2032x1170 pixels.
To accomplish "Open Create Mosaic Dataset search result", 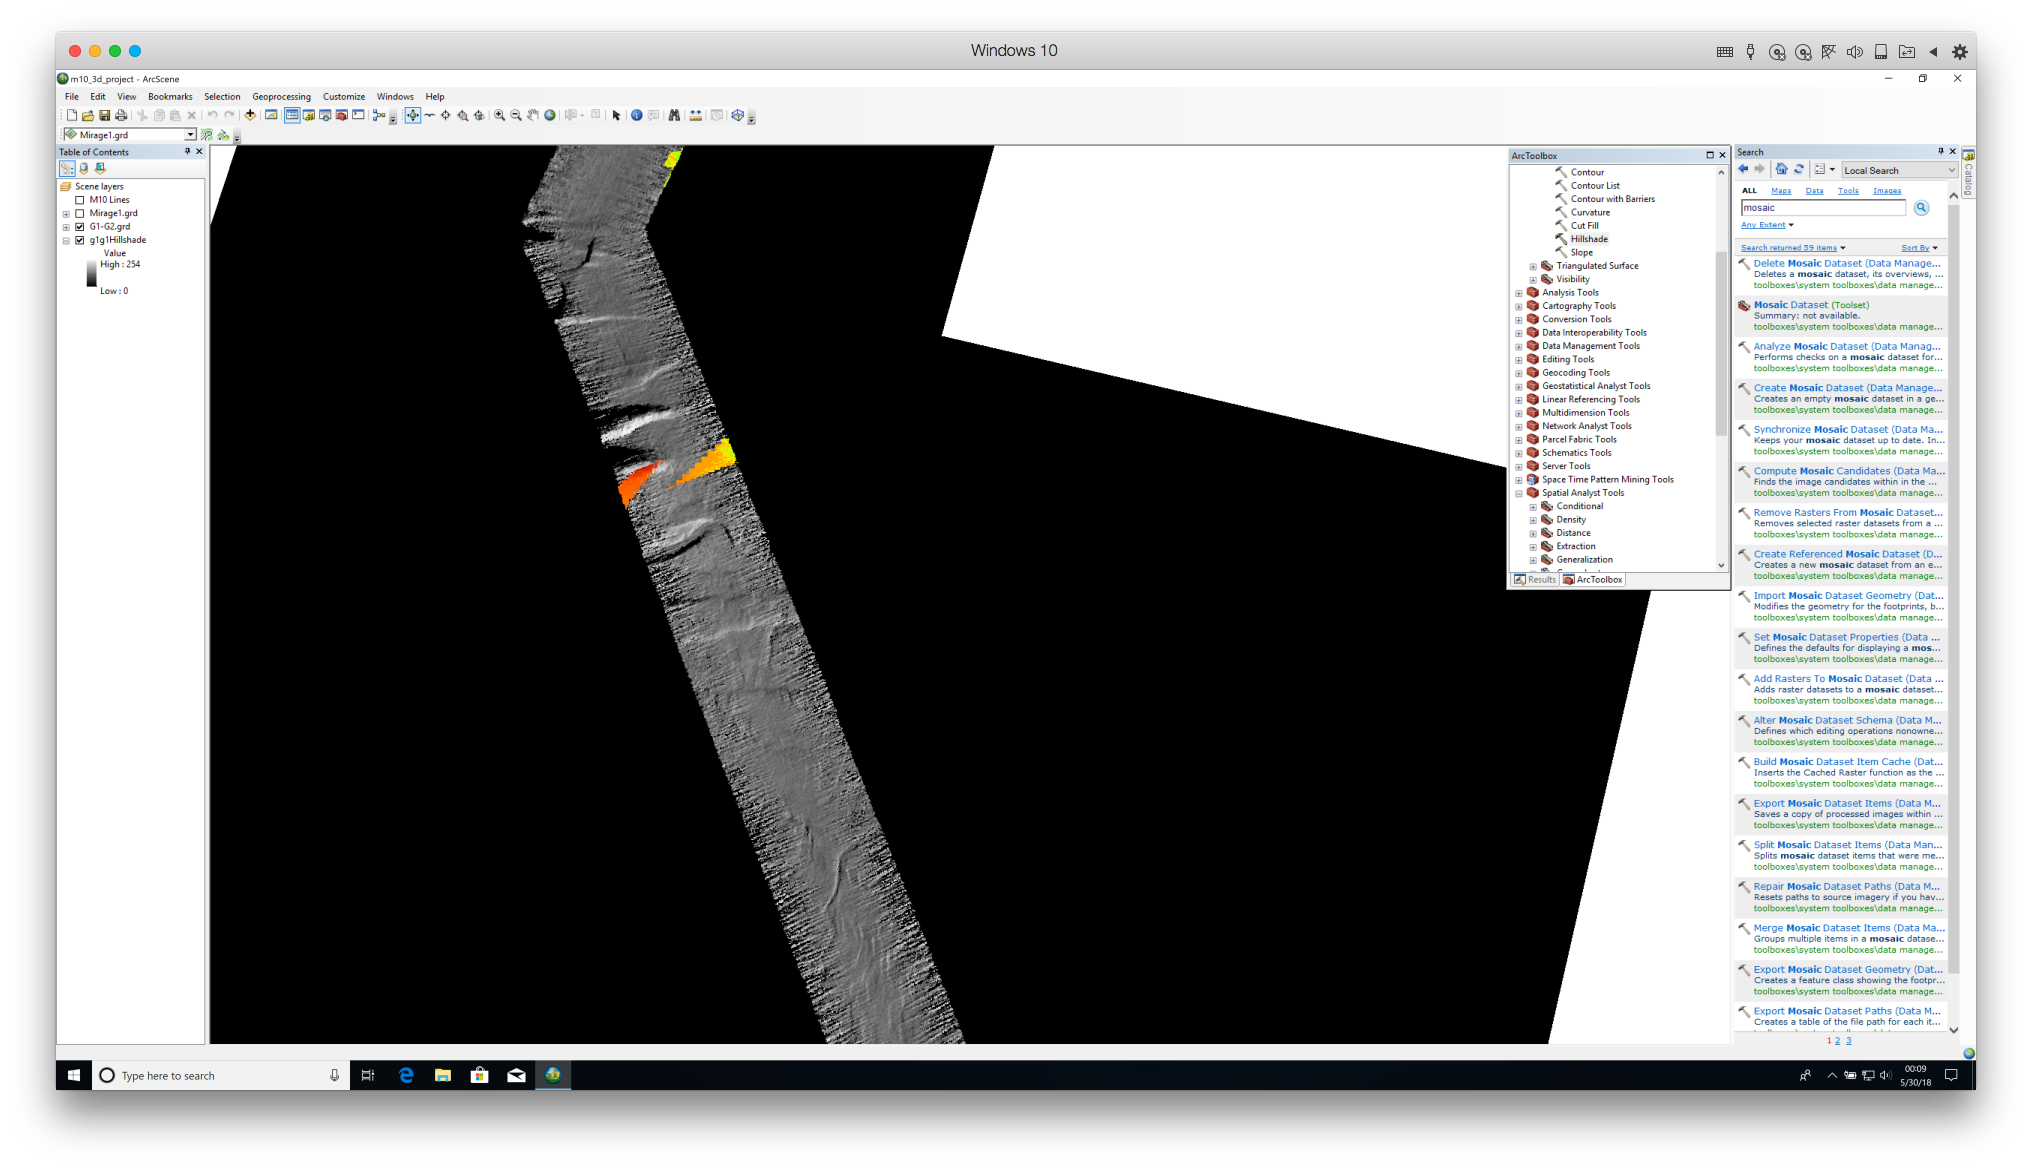I will 1846,388.
